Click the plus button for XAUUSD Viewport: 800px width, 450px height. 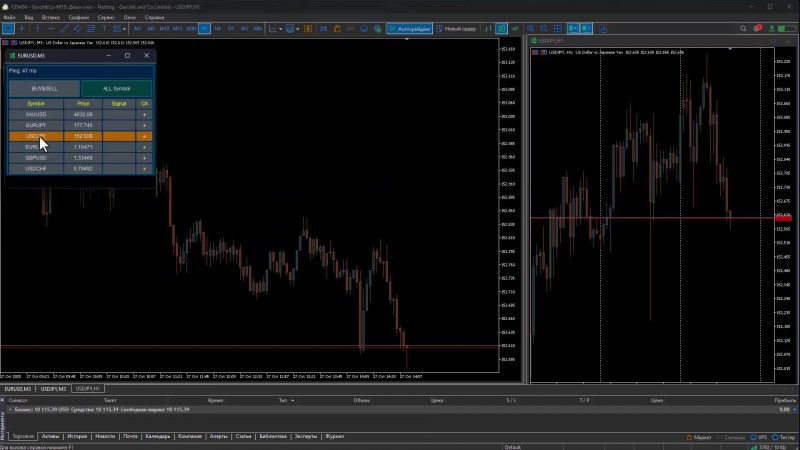[x=144, y=115]
